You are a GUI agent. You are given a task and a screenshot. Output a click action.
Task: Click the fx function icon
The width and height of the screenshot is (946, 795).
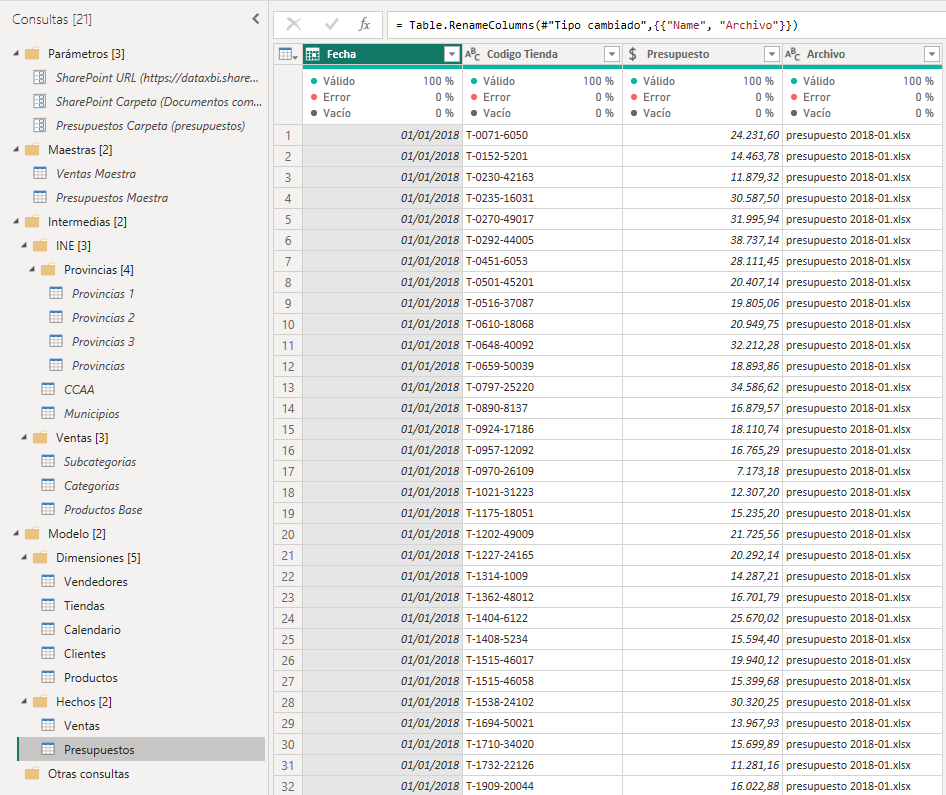click(364, 24)
